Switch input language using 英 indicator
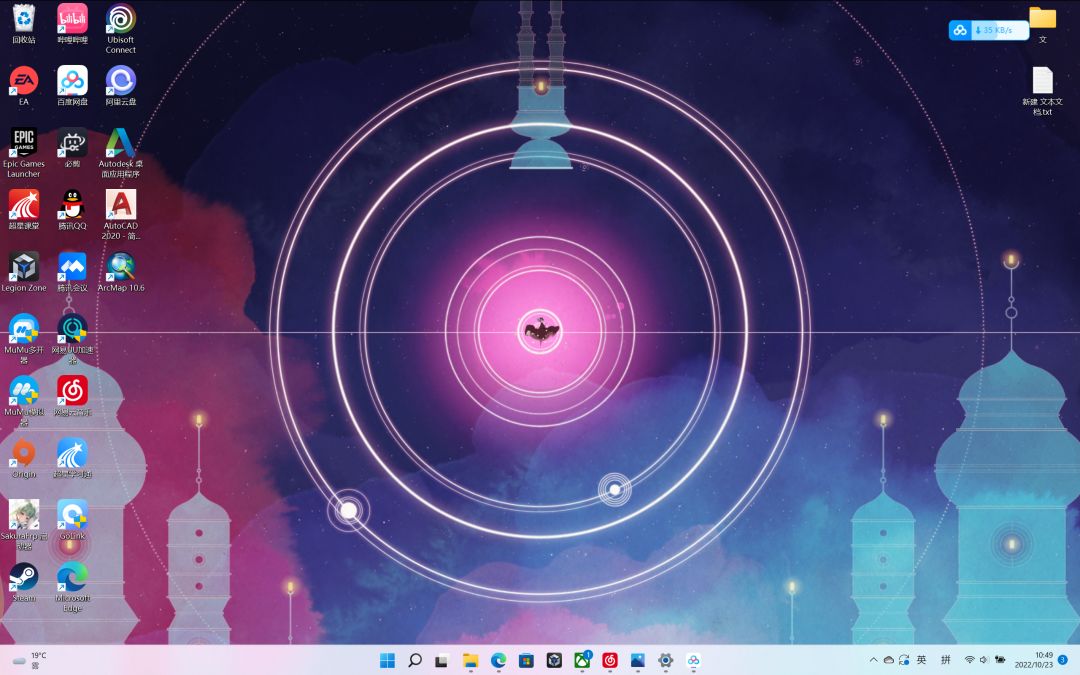This screenshot has height=675, width=1080. 922,660
